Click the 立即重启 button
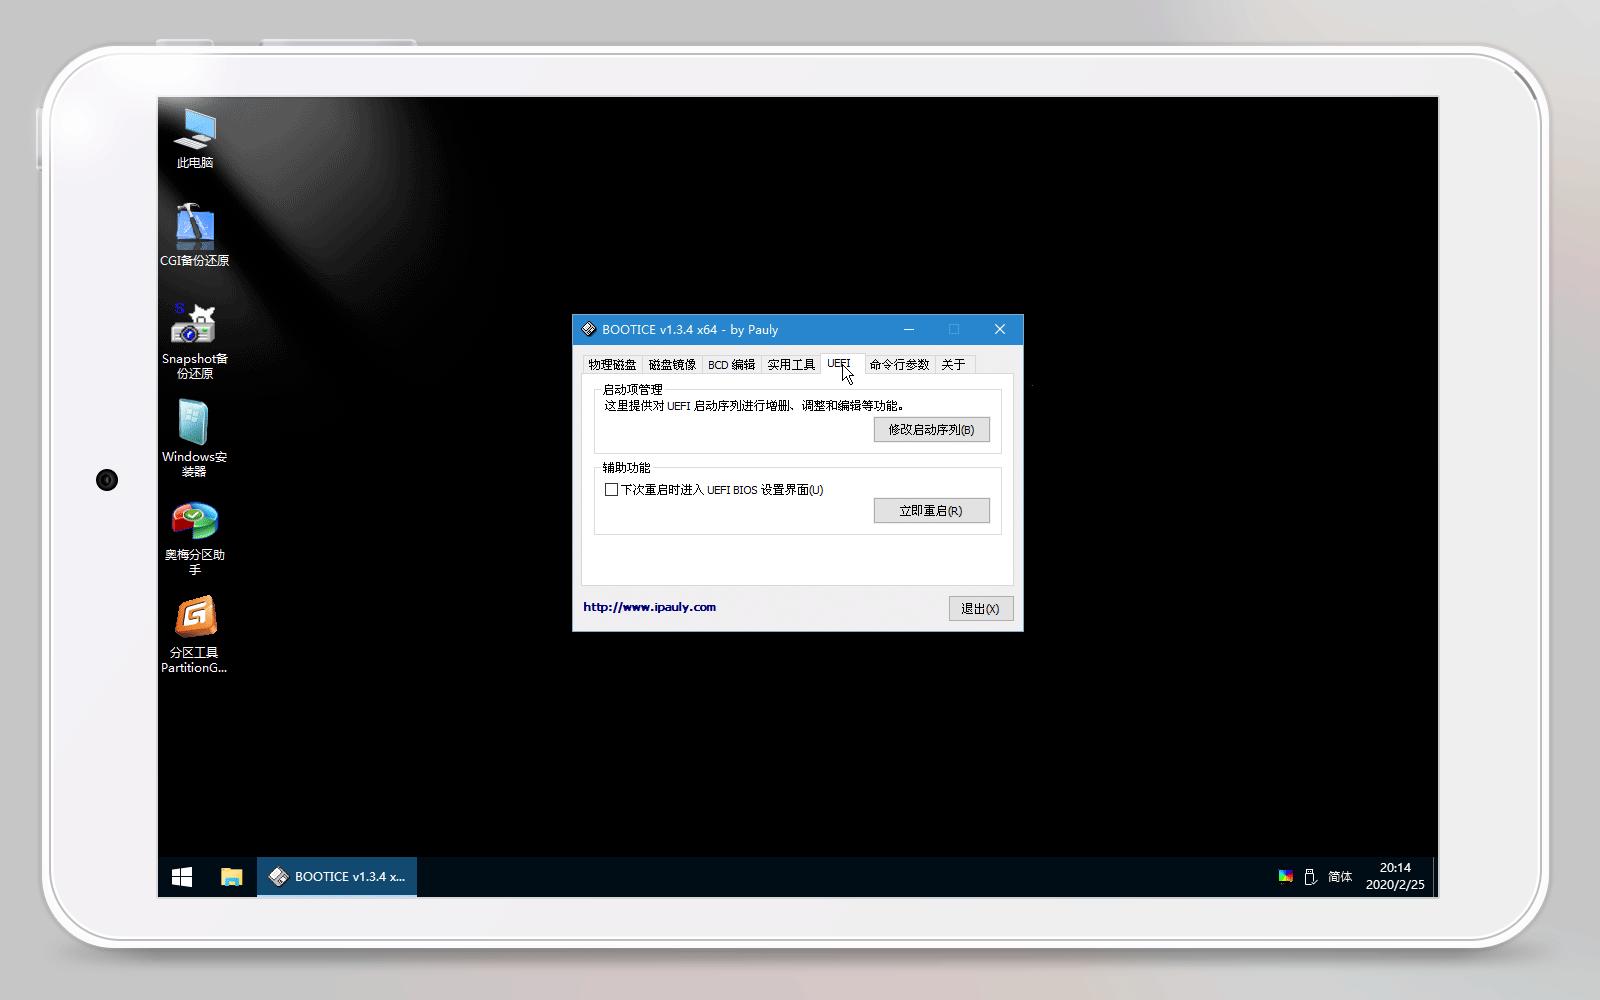 931,510
